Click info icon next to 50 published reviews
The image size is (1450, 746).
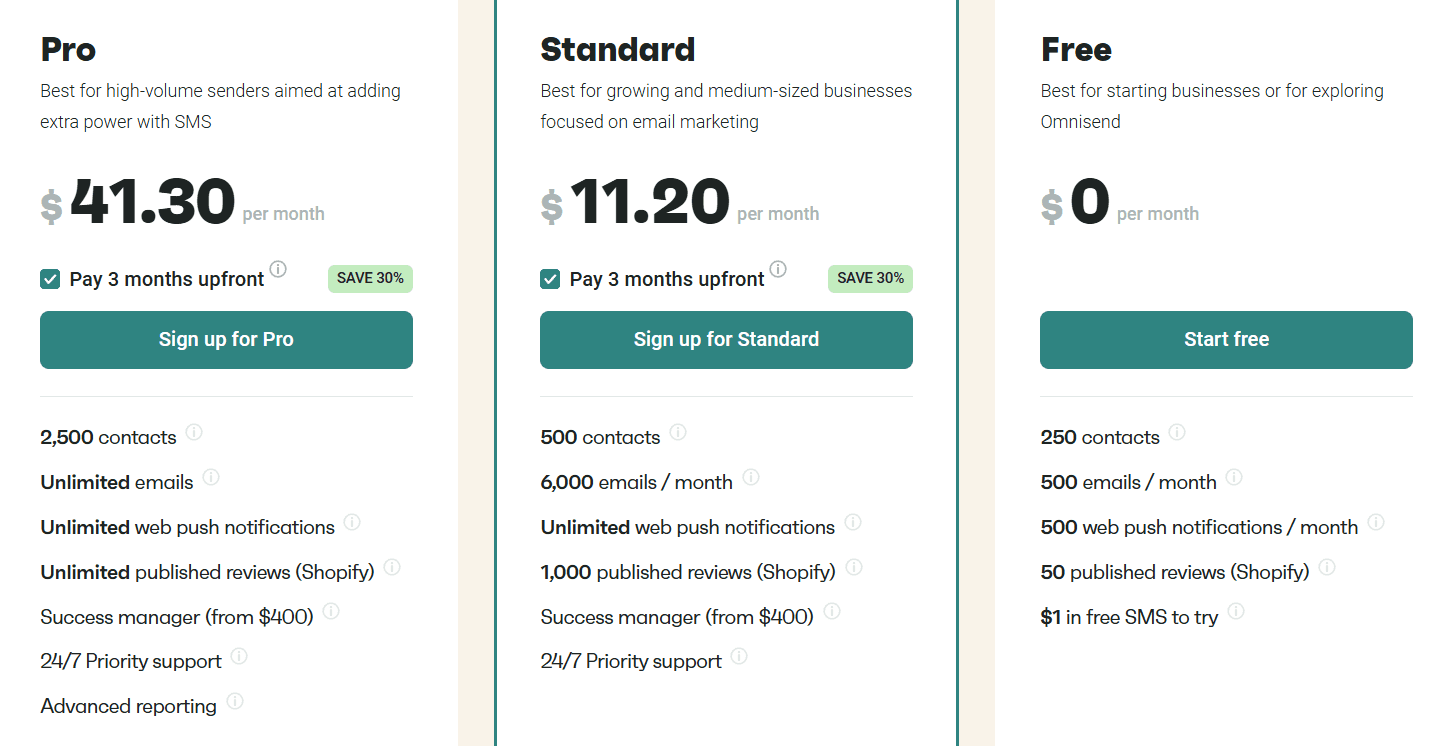[x=1327, y=567]
